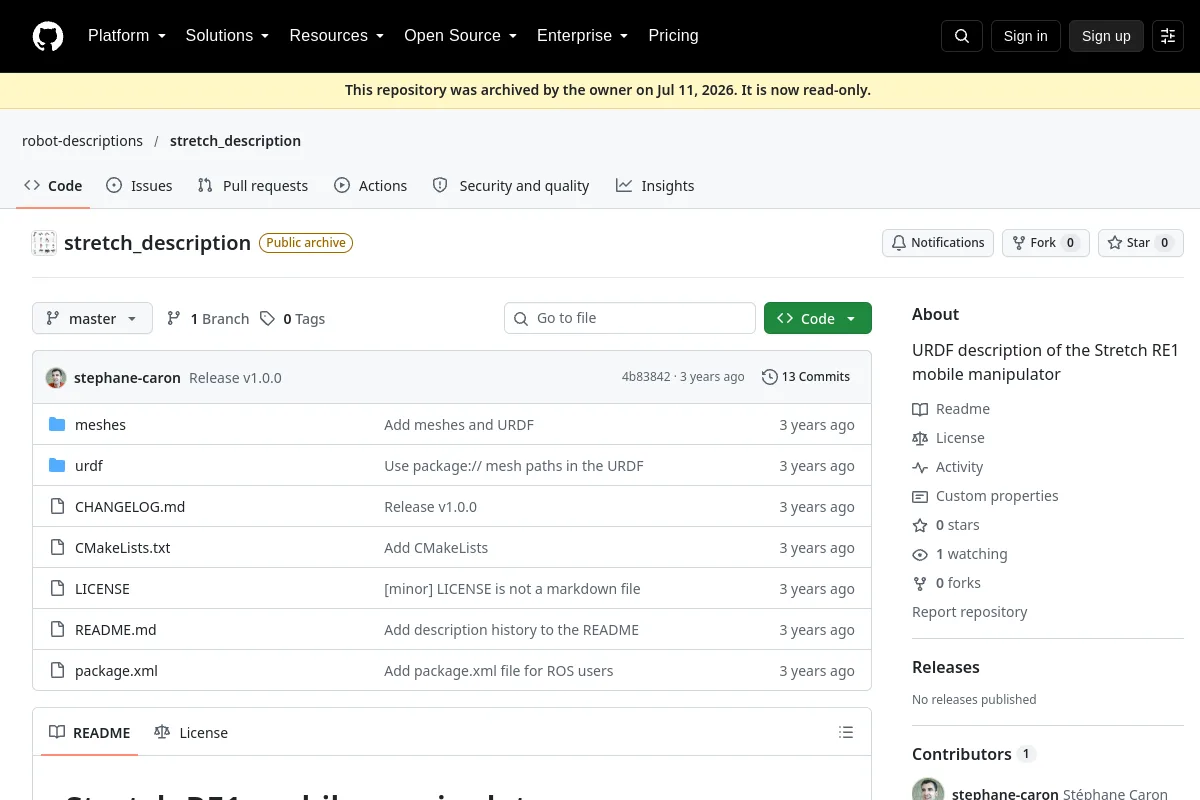Click the Activity pulse icon in About
Image resolution: width=1200 pixels, height=800 pixels.
pos(920,467)
